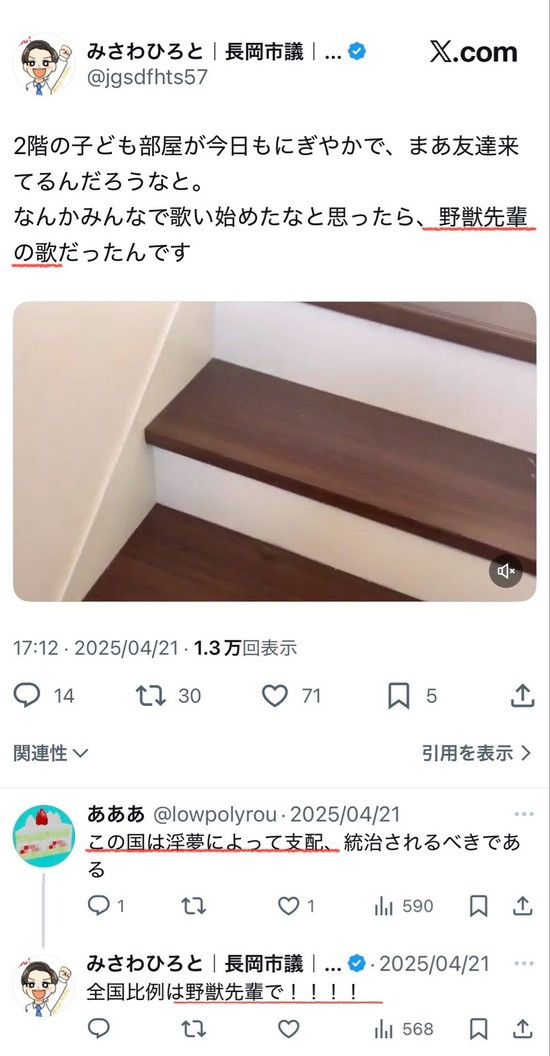This screenshot has height=1056, width=550.
Task: Bookmark the main post with 5 bookmarks
Action: [399, 696]
